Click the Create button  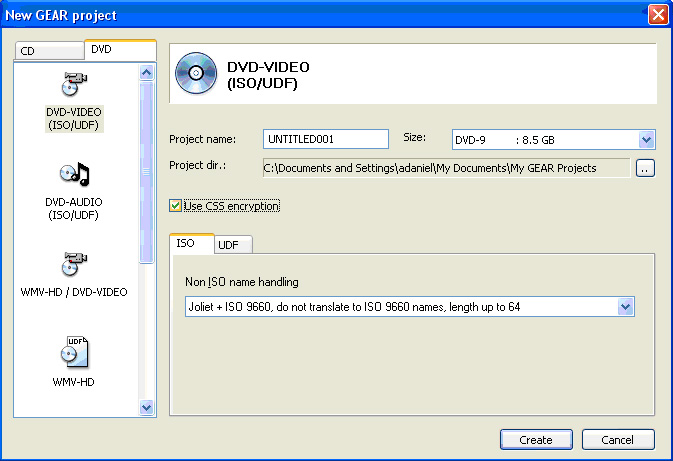[x=536, y=440]
